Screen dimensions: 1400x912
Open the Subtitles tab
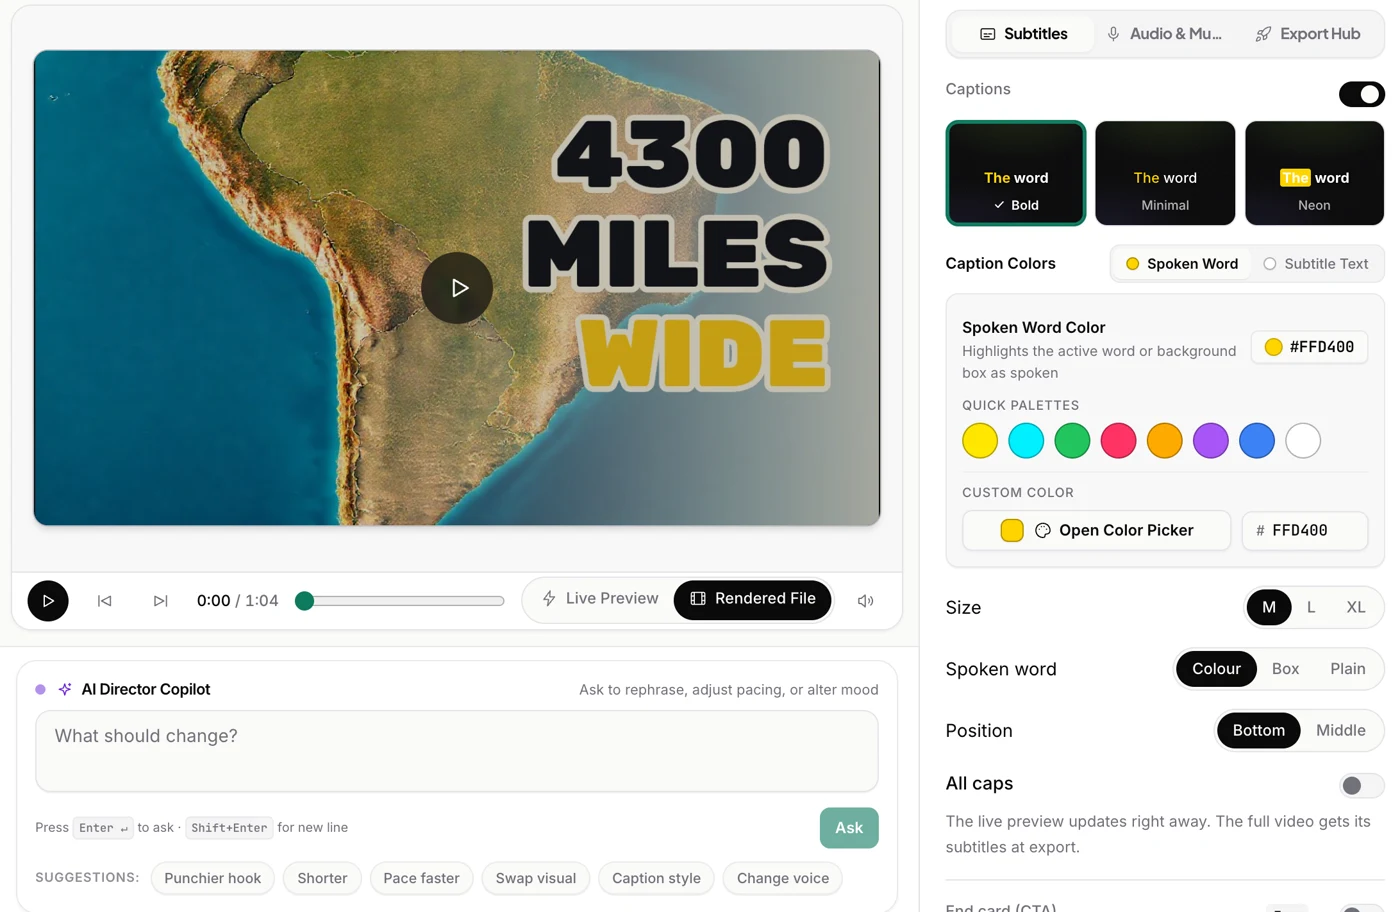(1023, 34)
